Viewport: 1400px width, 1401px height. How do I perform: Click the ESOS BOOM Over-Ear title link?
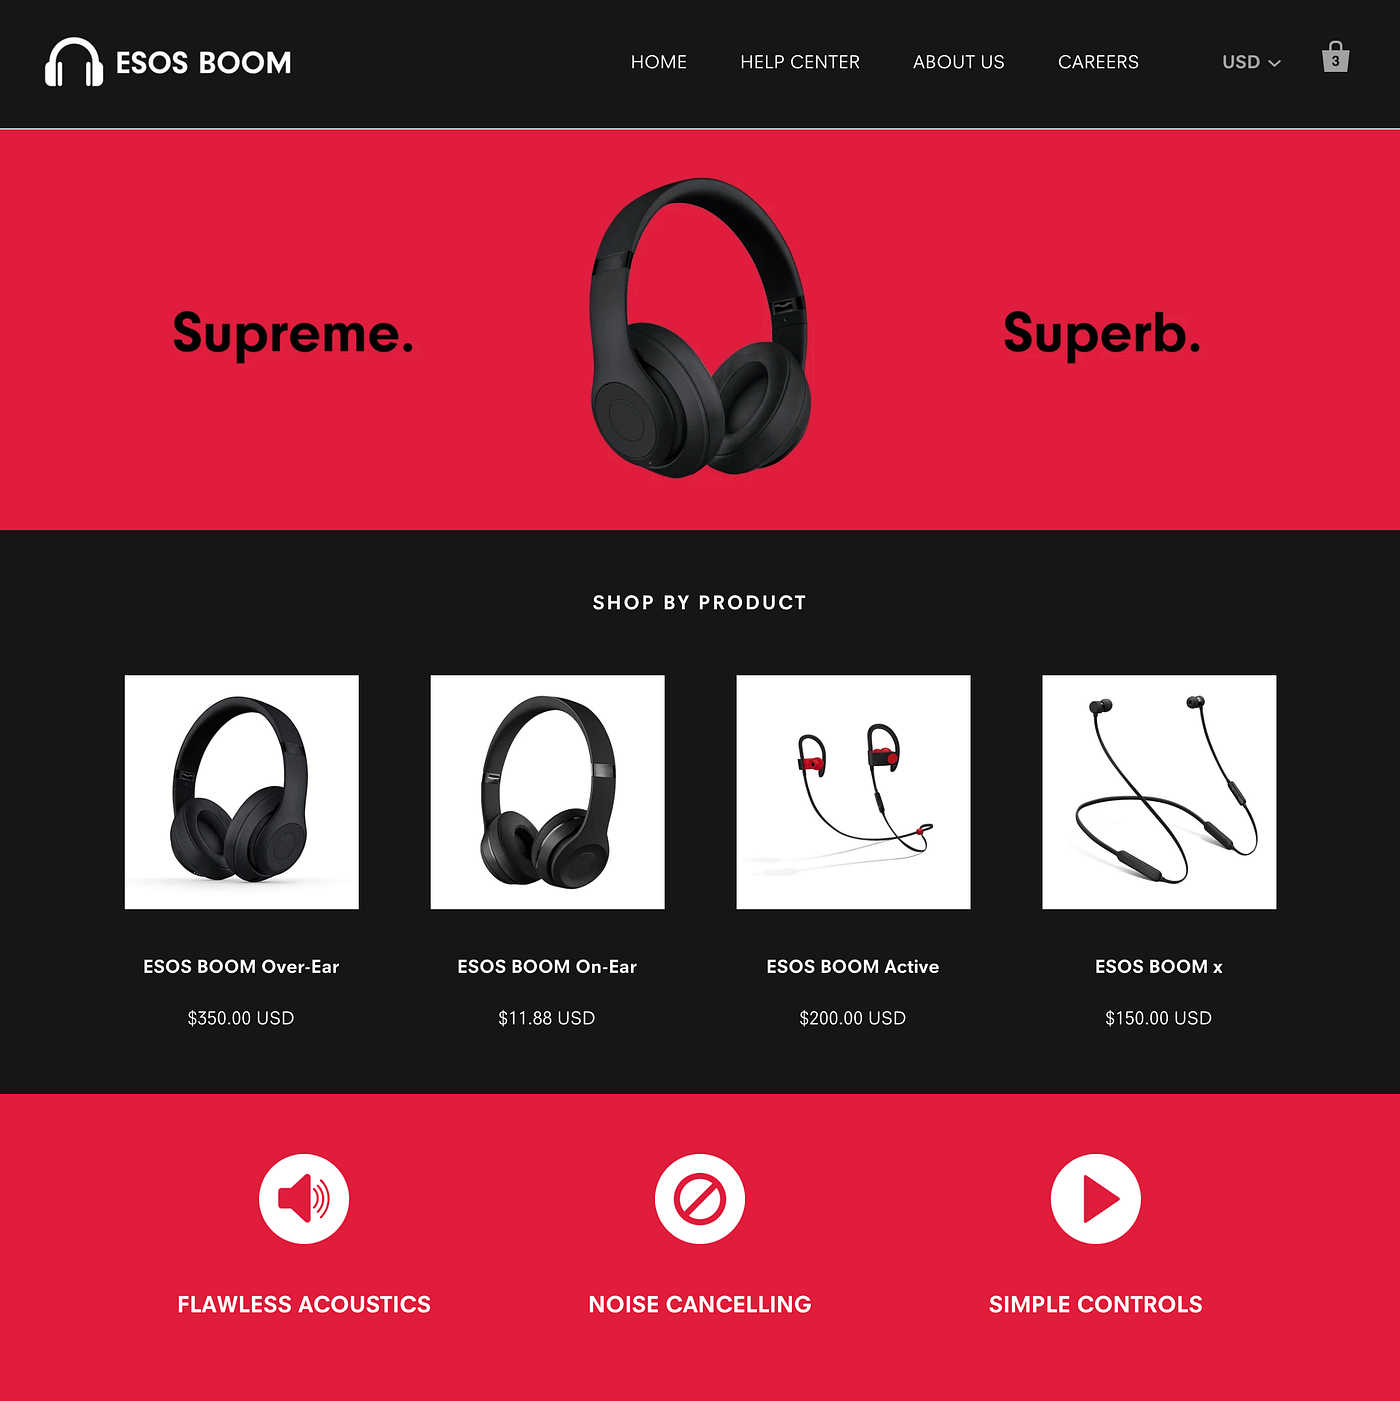241,967
